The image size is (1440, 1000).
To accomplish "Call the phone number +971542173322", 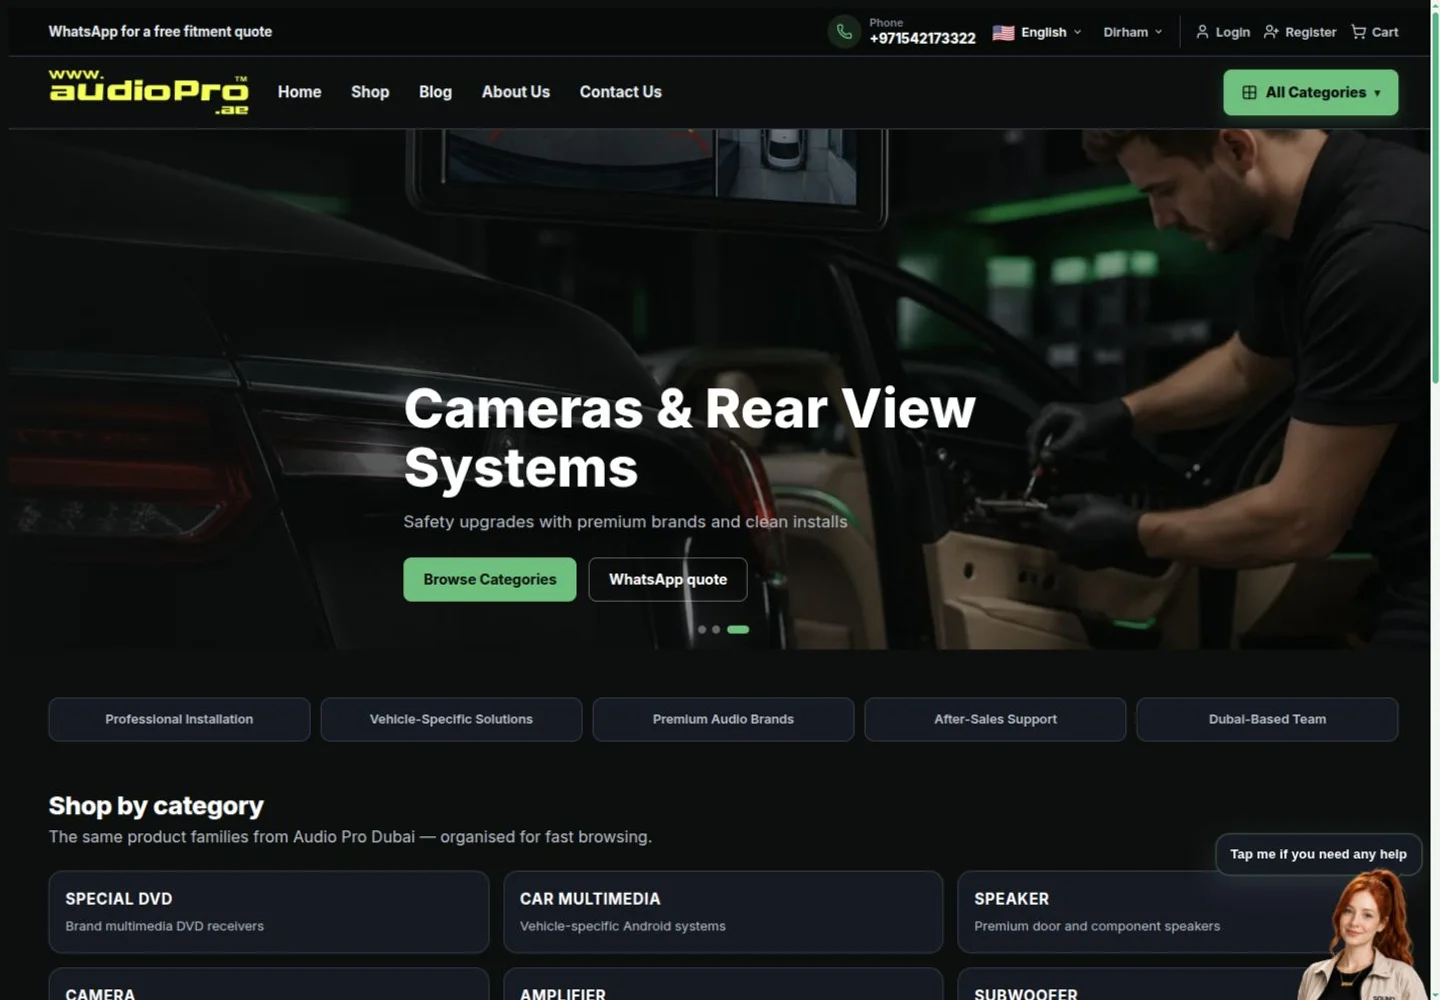I will pyautogui.click(x=922, y=38).
